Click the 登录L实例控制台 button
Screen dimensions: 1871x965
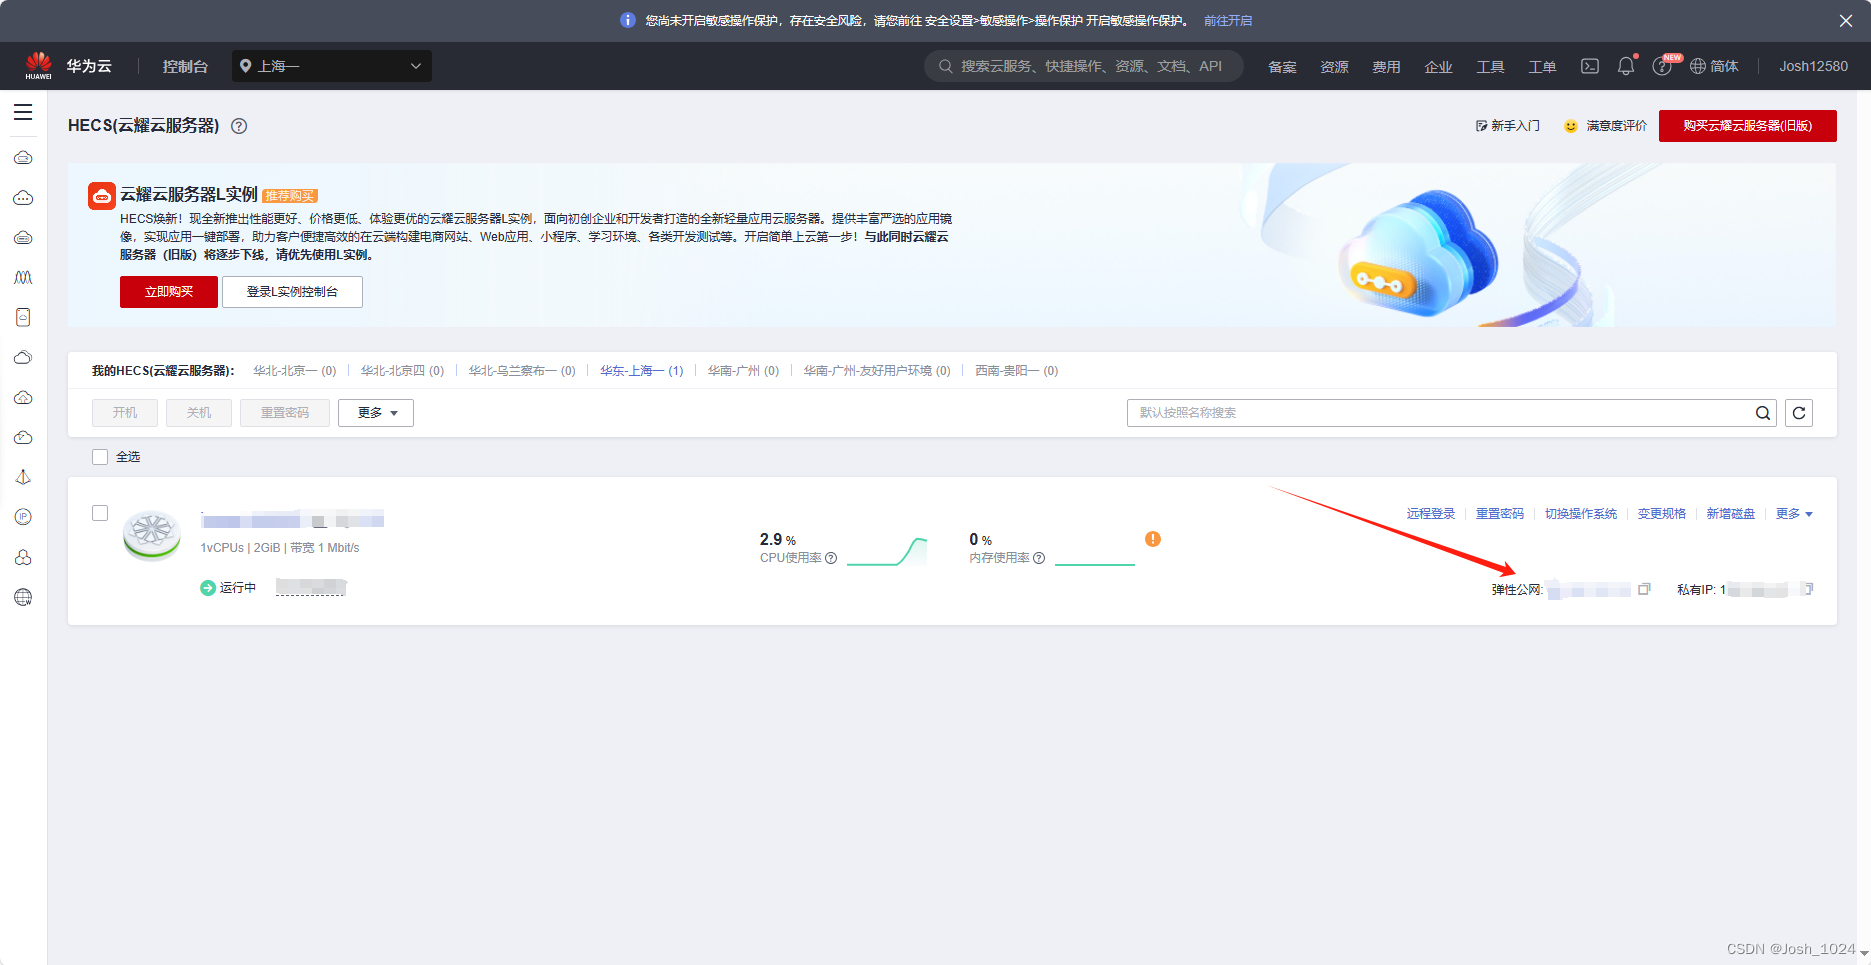point(292,292)
